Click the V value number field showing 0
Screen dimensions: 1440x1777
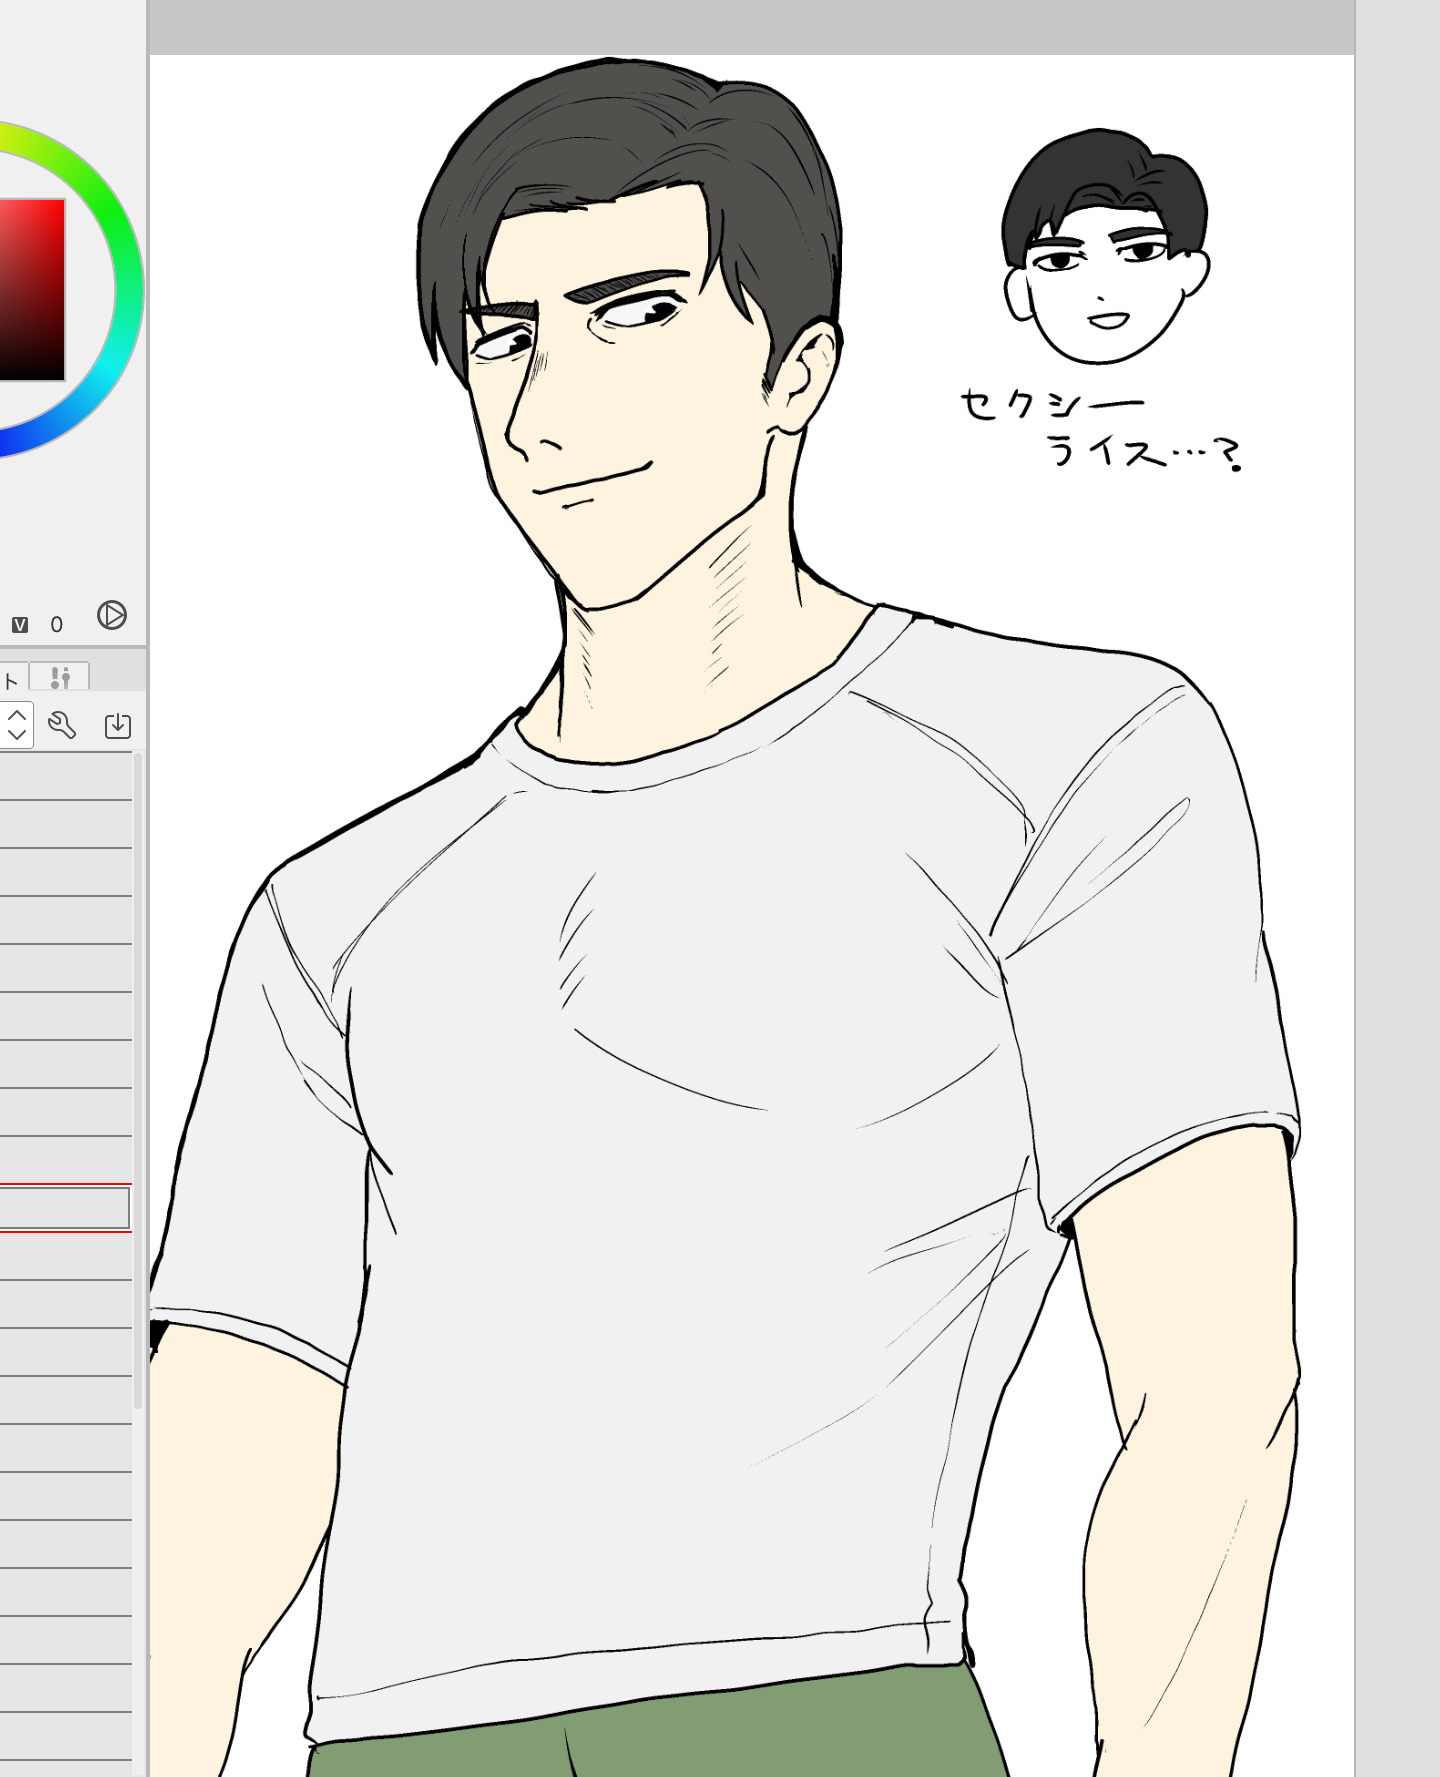[57, 625]
